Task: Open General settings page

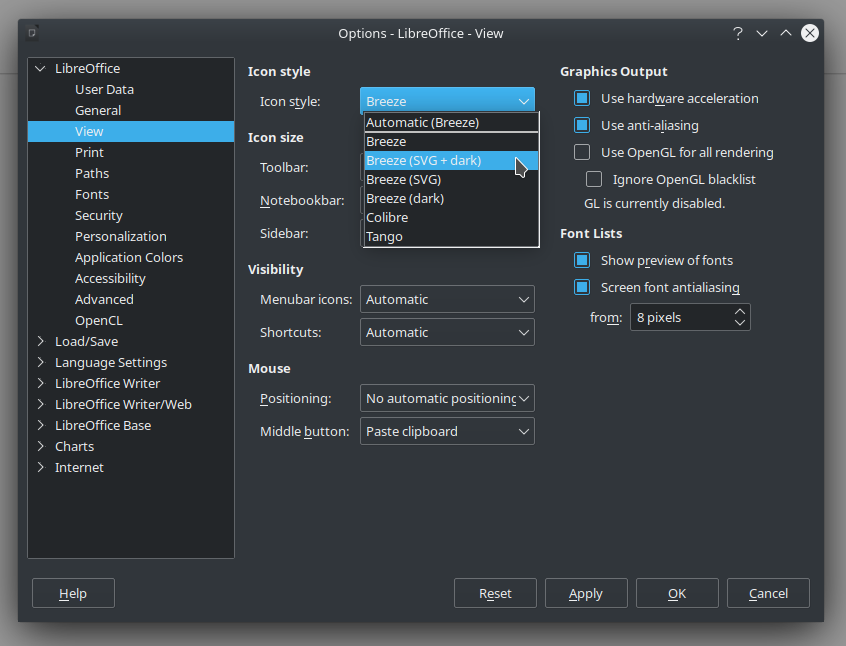Action: [98, 111]
